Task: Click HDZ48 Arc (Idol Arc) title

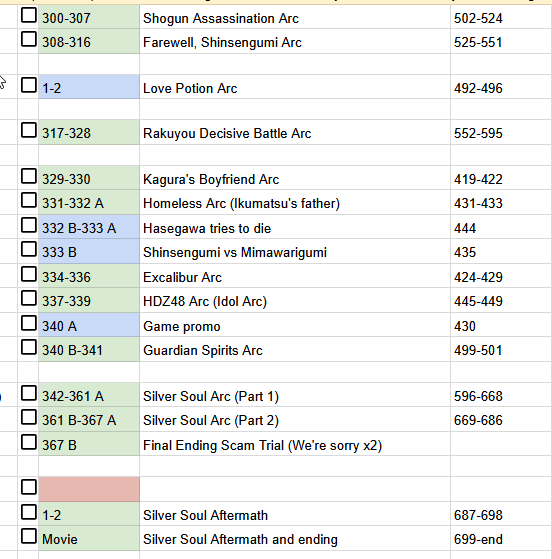Action: coord(205,301)
